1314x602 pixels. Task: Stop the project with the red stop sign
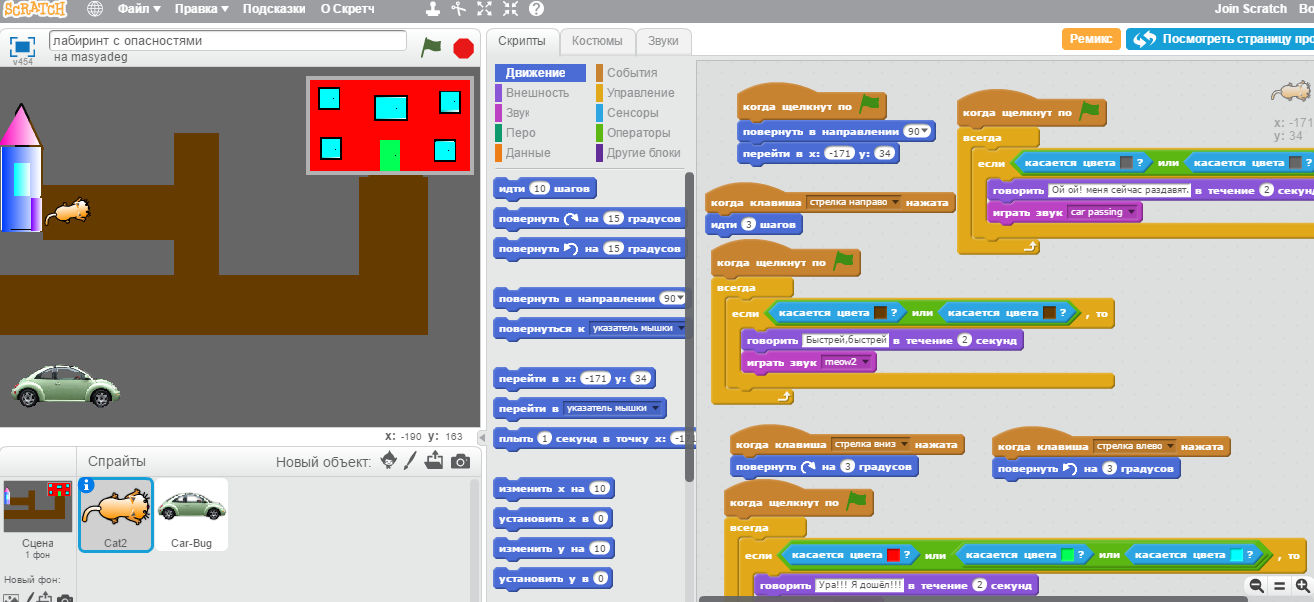coord(463,48)
